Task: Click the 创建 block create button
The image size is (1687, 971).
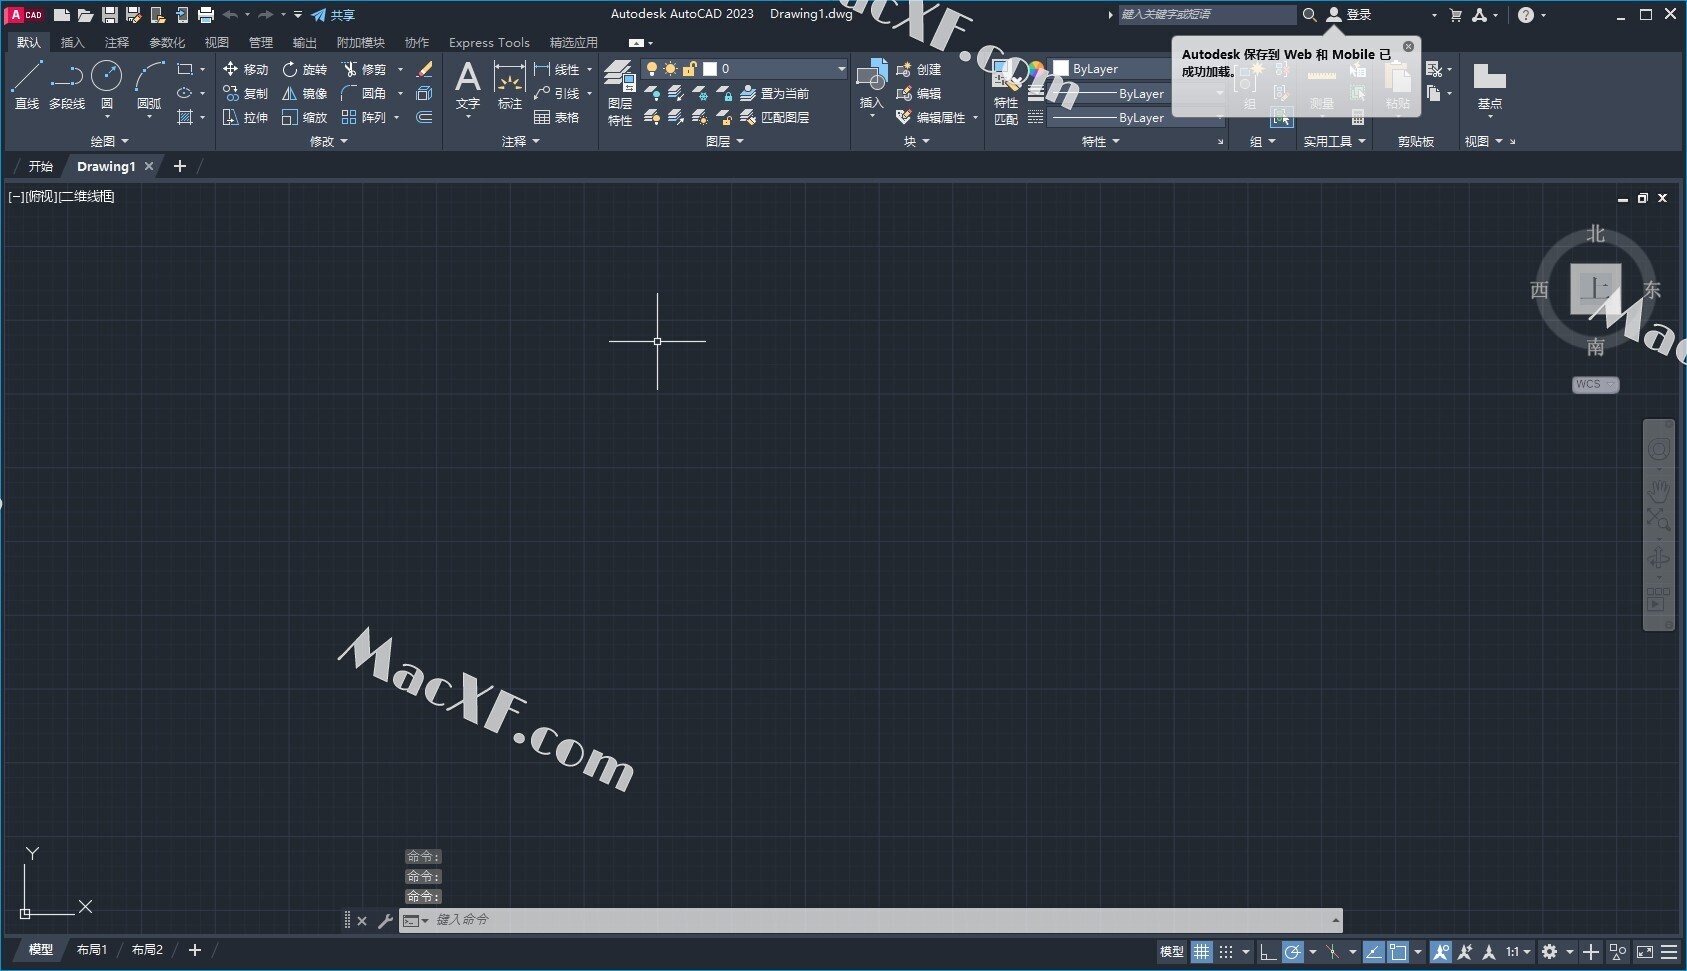Action: point(919,69)
